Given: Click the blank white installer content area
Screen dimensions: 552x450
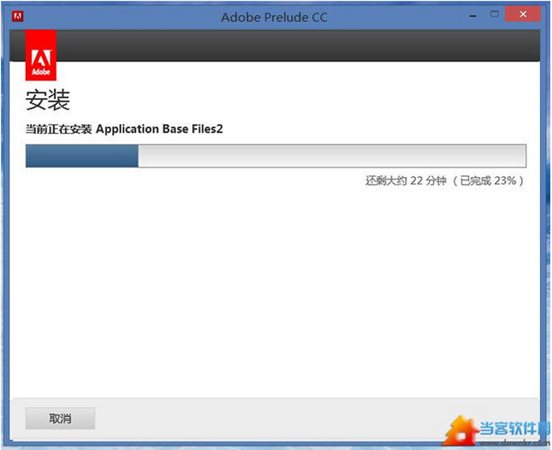Looking at the screenshot, I should 275,292.
